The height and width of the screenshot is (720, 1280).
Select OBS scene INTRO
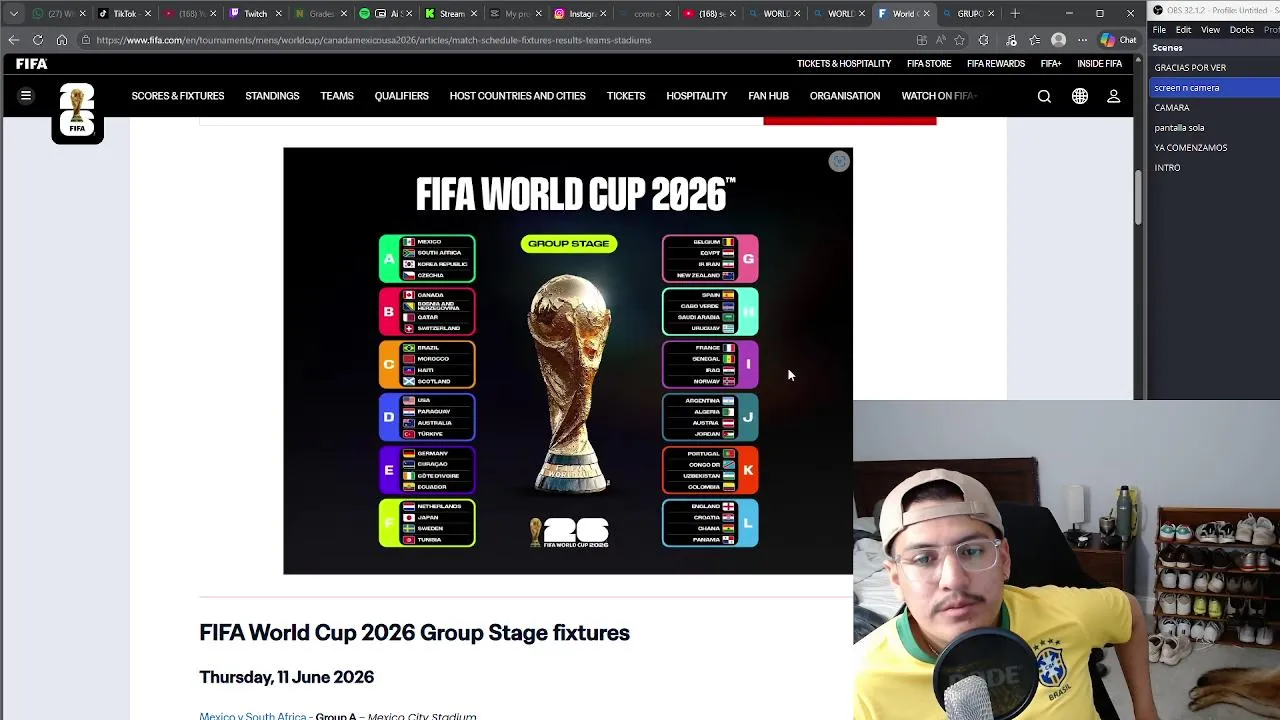1167,168
